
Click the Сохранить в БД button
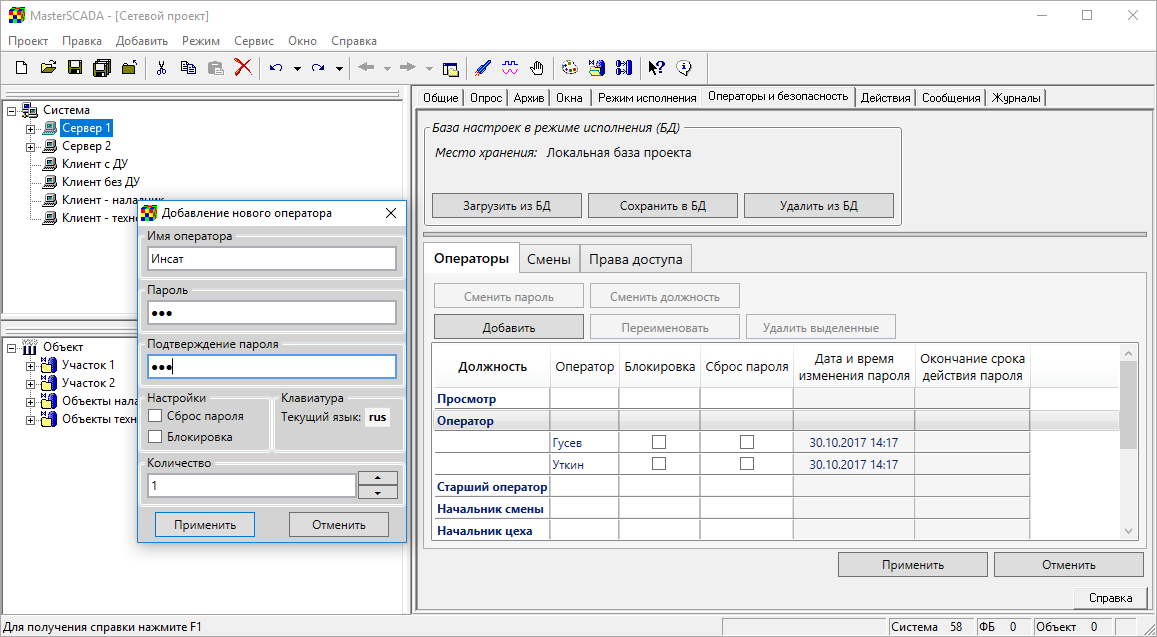point(663,205)
